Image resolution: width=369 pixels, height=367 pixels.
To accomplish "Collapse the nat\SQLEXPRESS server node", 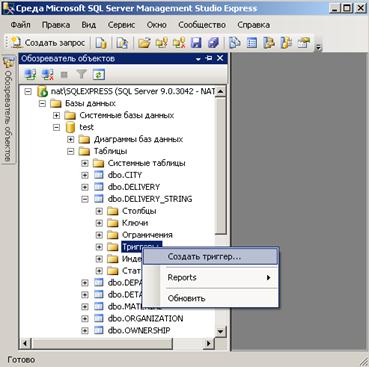I will coord(28,91).
